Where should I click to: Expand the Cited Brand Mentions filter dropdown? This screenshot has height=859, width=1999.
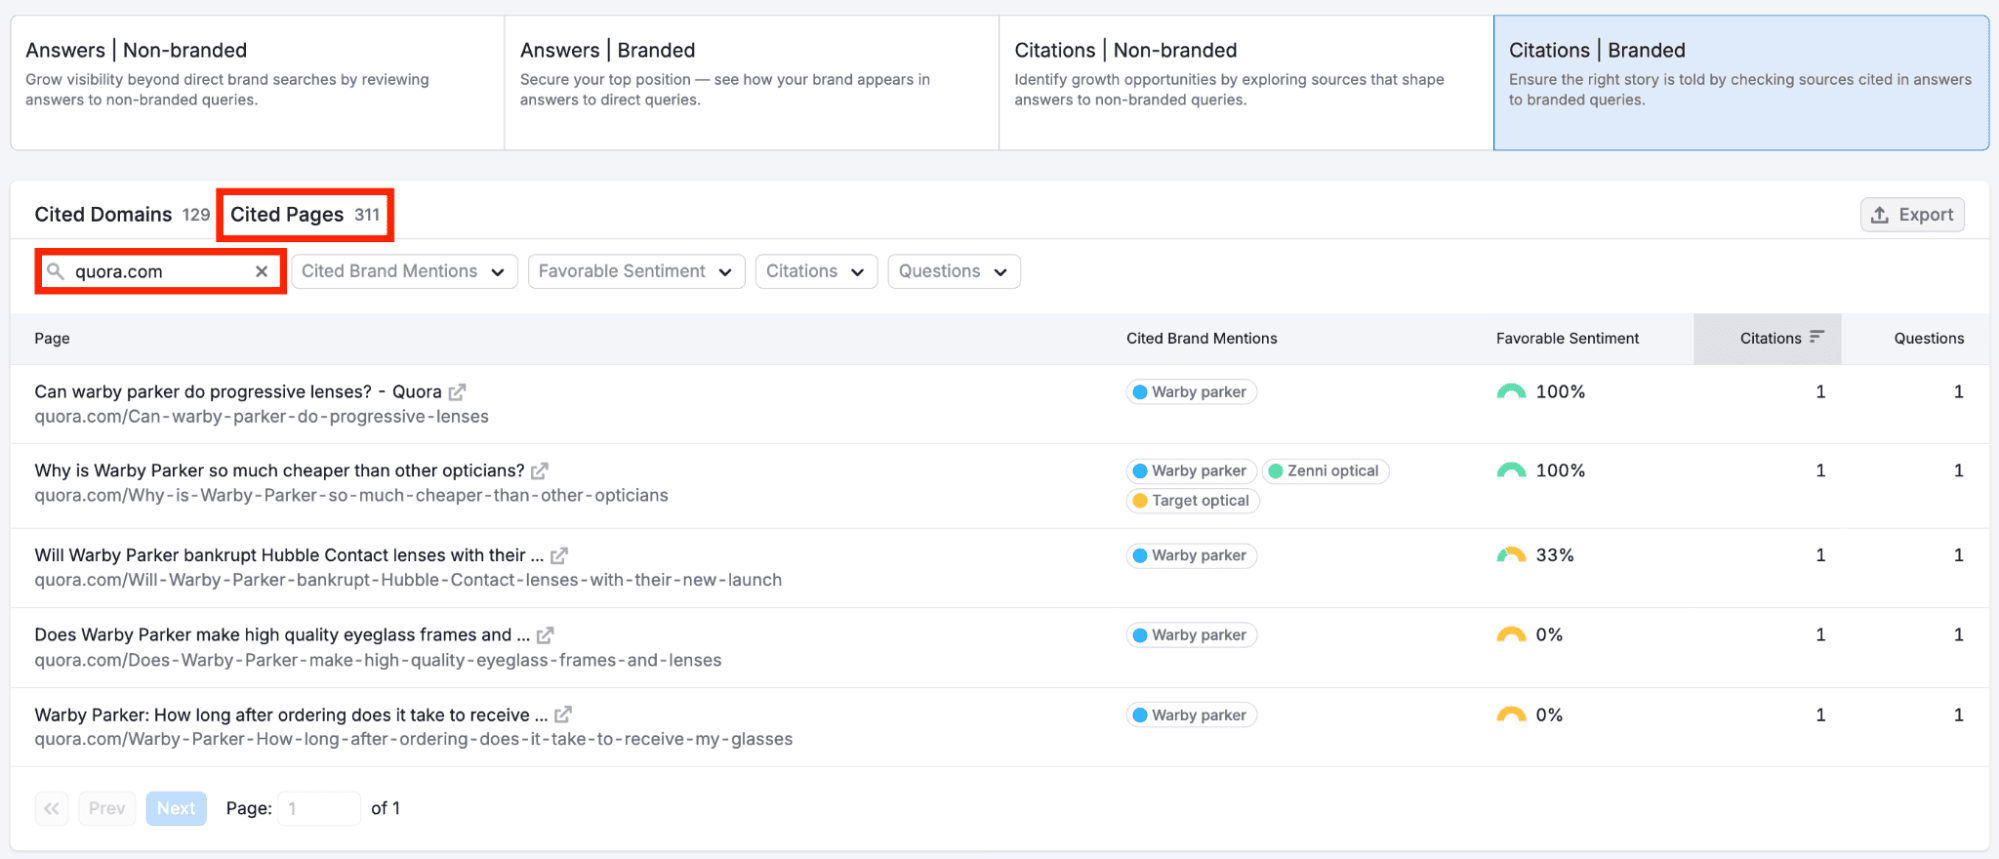point(403,272)
